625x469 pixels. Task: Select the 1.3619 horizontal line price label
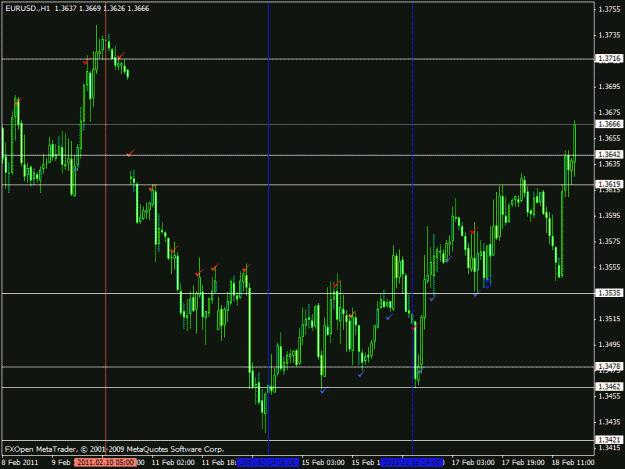point(609,184)
